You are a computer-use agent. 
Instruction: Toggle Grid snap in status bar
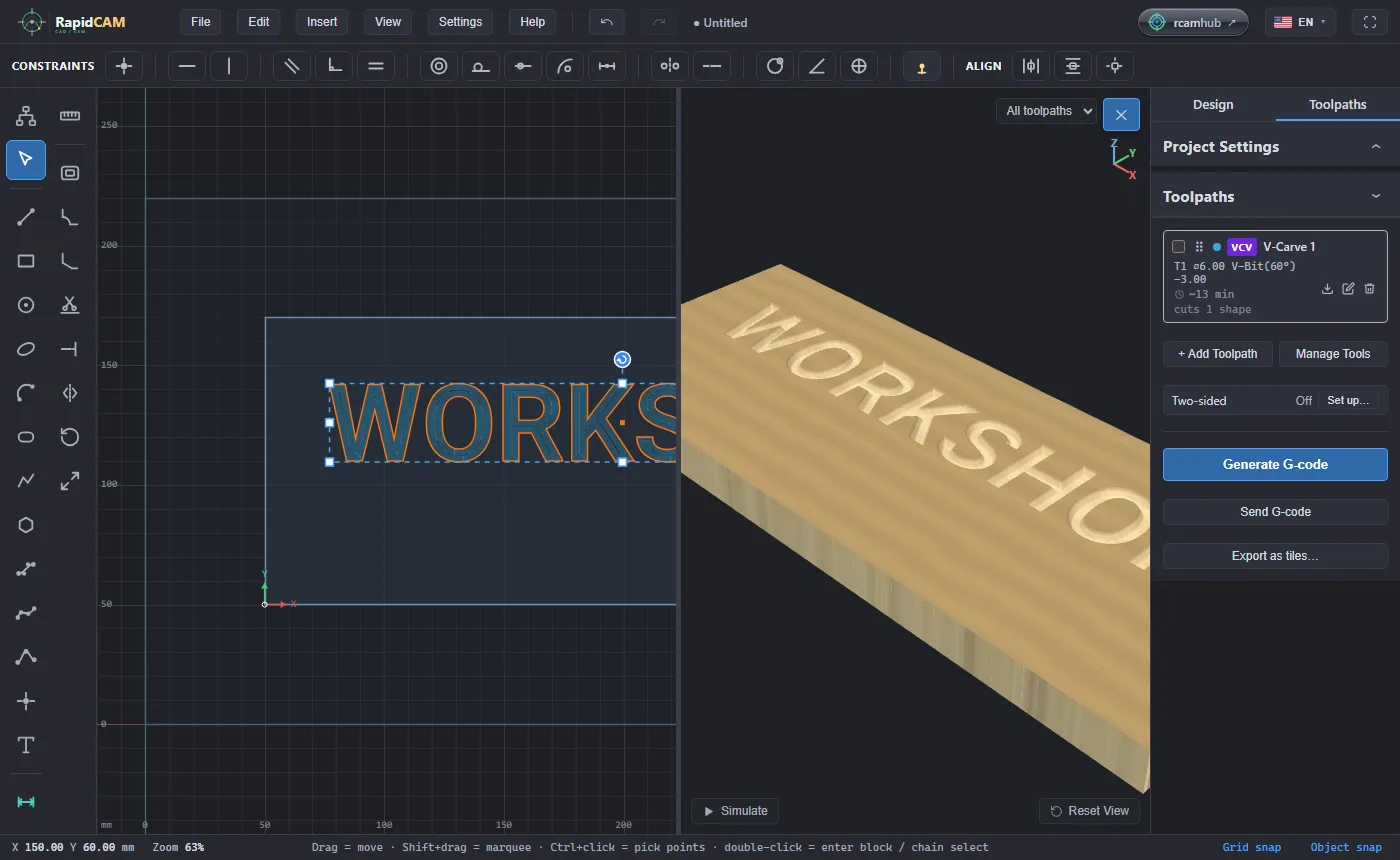(1251, 847)
